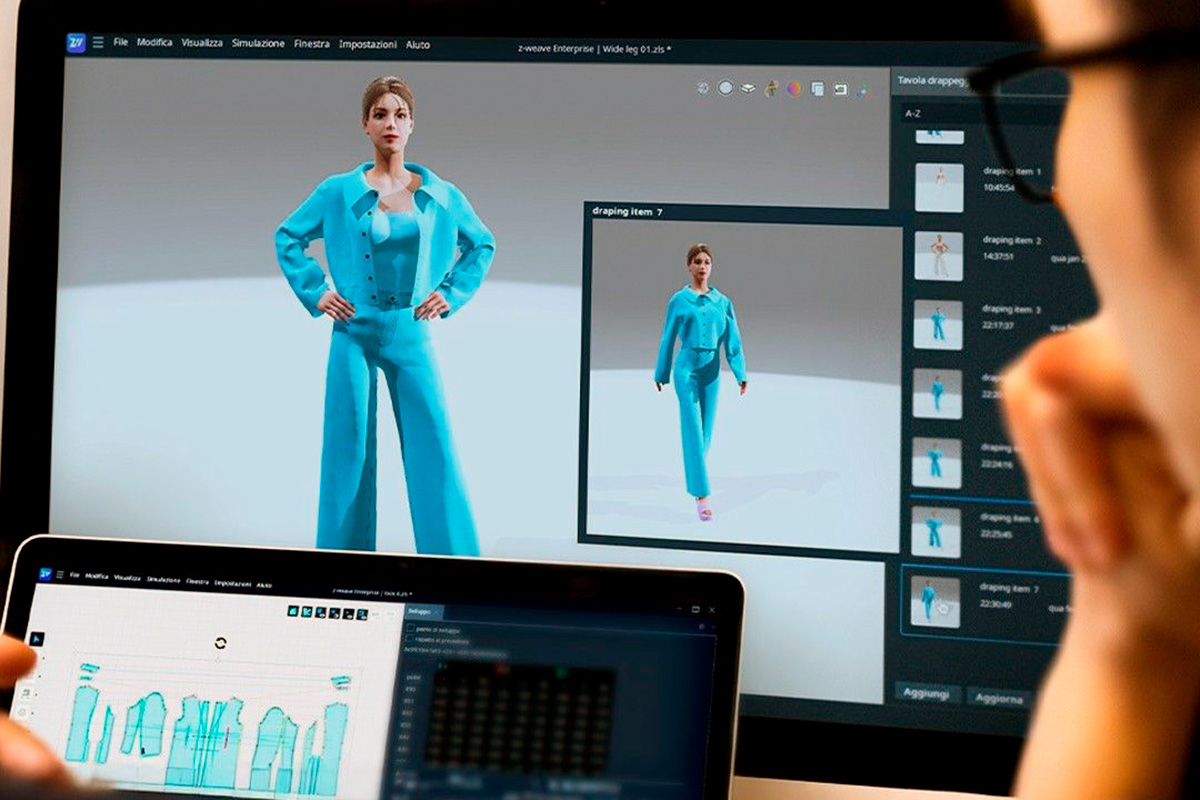Click the z-weave logo icon on main monitor
The width and height of the screenshot is (1200, 800).
coord(76,43)
